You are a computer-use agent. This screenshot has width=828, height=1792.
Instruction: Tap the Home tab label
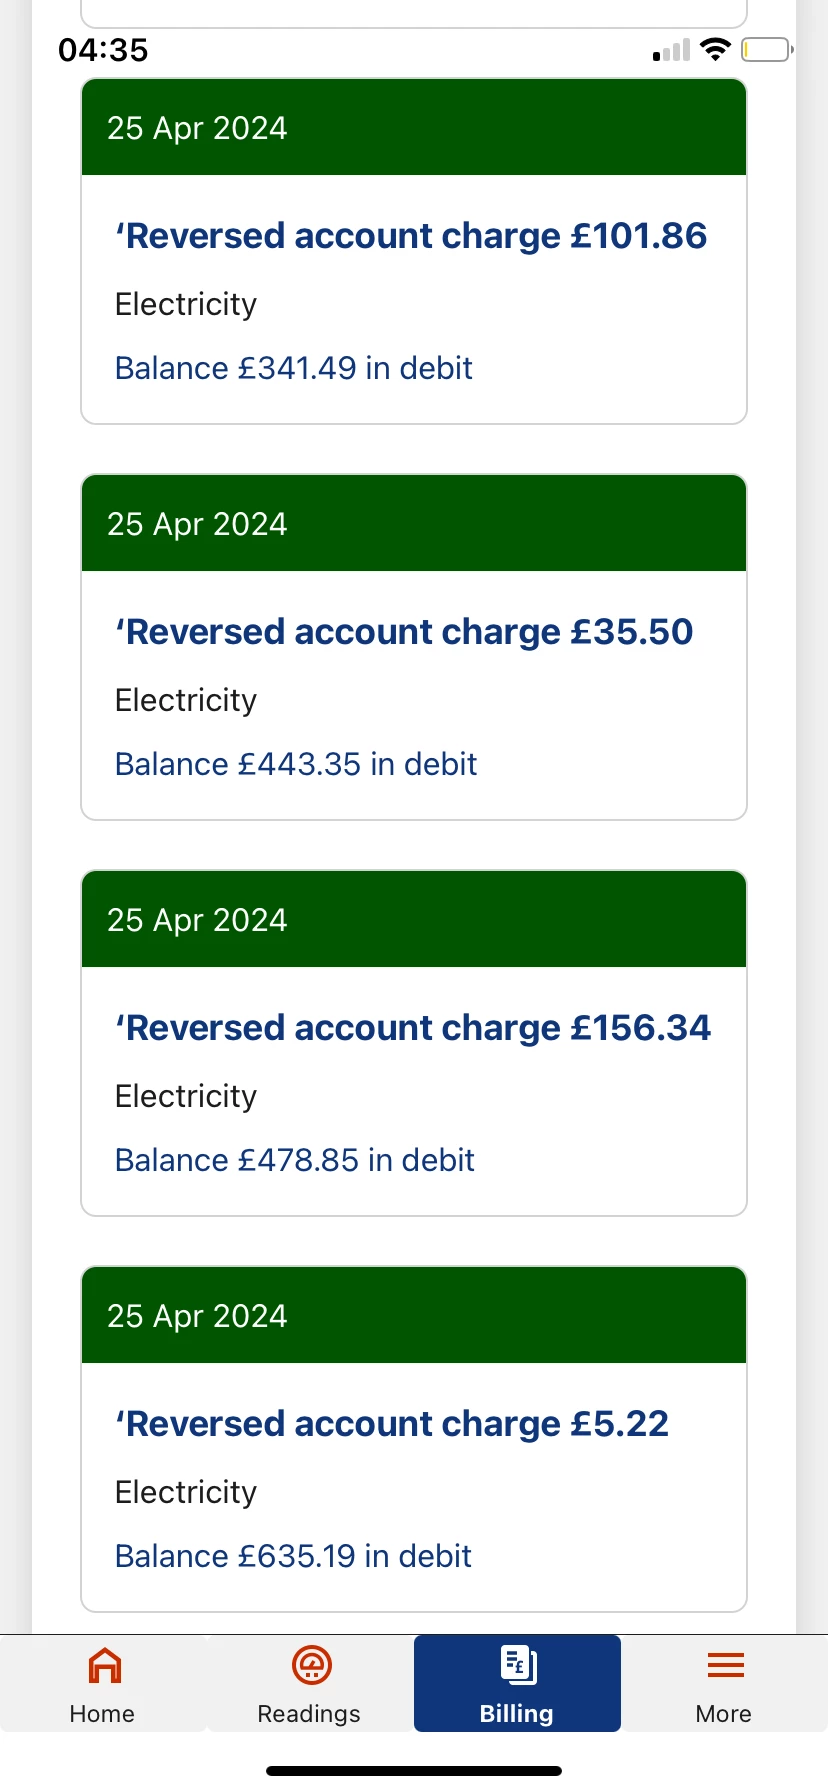point(102,1714)
